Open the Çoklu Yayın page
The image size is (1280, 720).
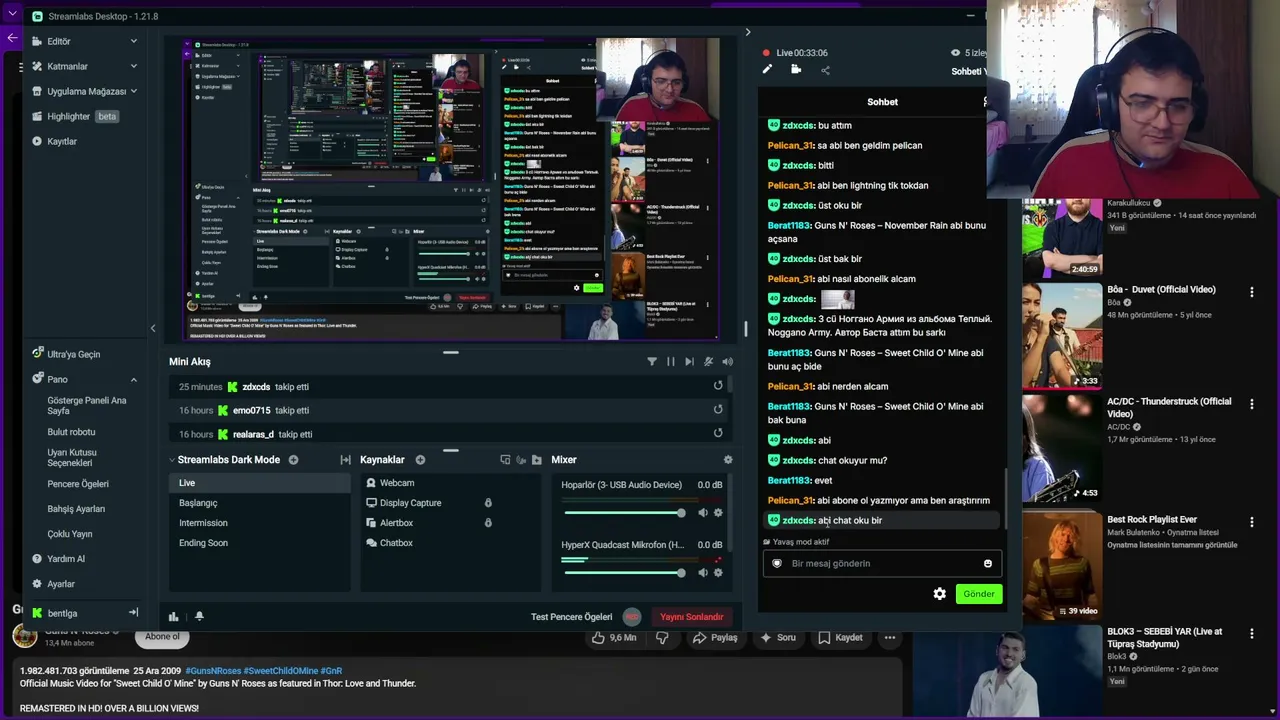point(70,534)
